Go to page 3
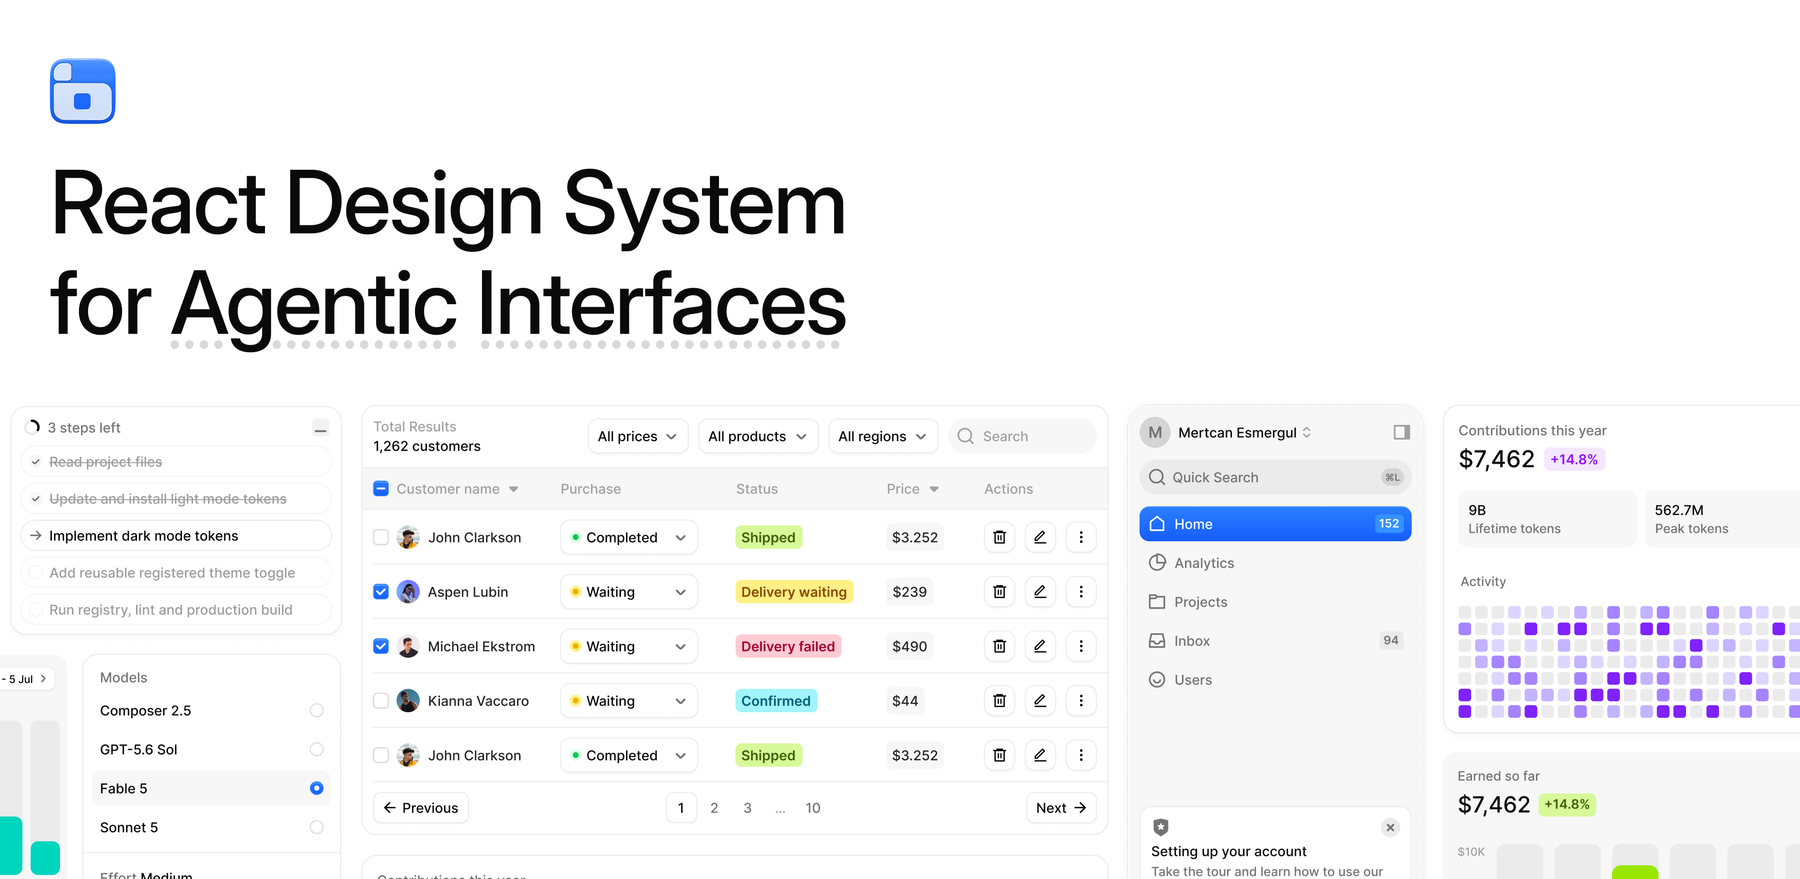This screenshot has width=1800, height=879. point(747,808)
